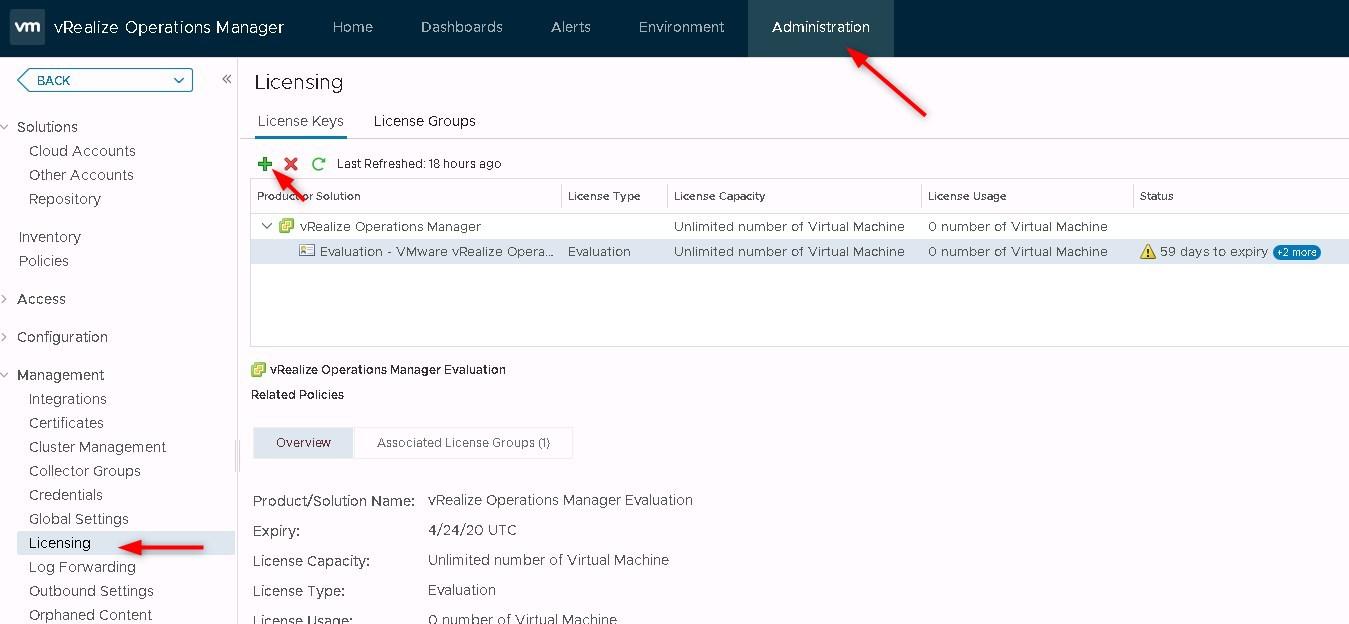
Task: Sort by Product or Solution column
Action: tap(406, 196)
